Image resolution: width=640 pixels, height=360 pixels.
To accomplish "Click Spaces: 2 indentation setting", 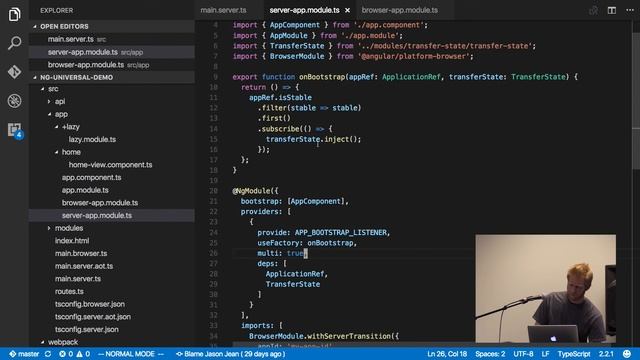I will coord(490,354).
